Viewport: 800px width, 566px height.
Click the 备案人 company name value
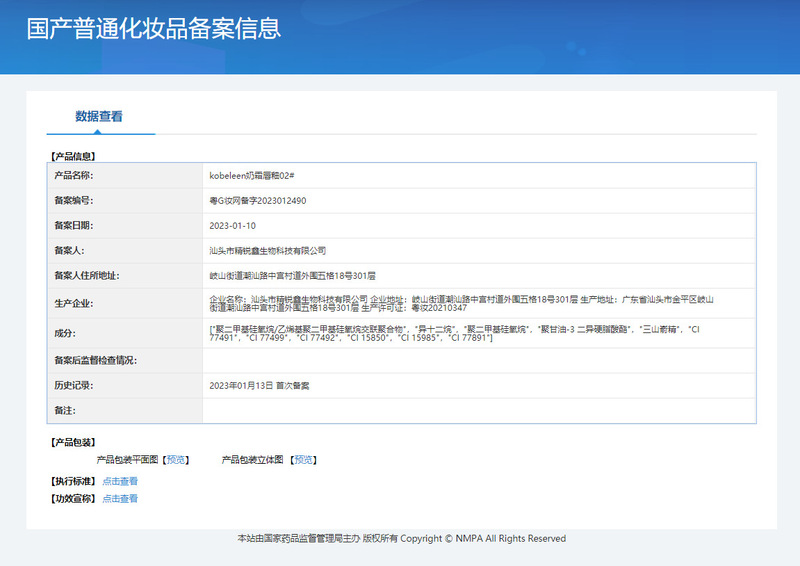267,250
